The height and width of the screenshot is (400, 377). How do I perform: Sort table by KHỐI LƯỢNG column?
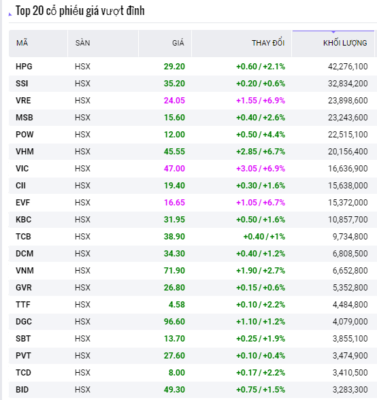click(x=345, y=43)
